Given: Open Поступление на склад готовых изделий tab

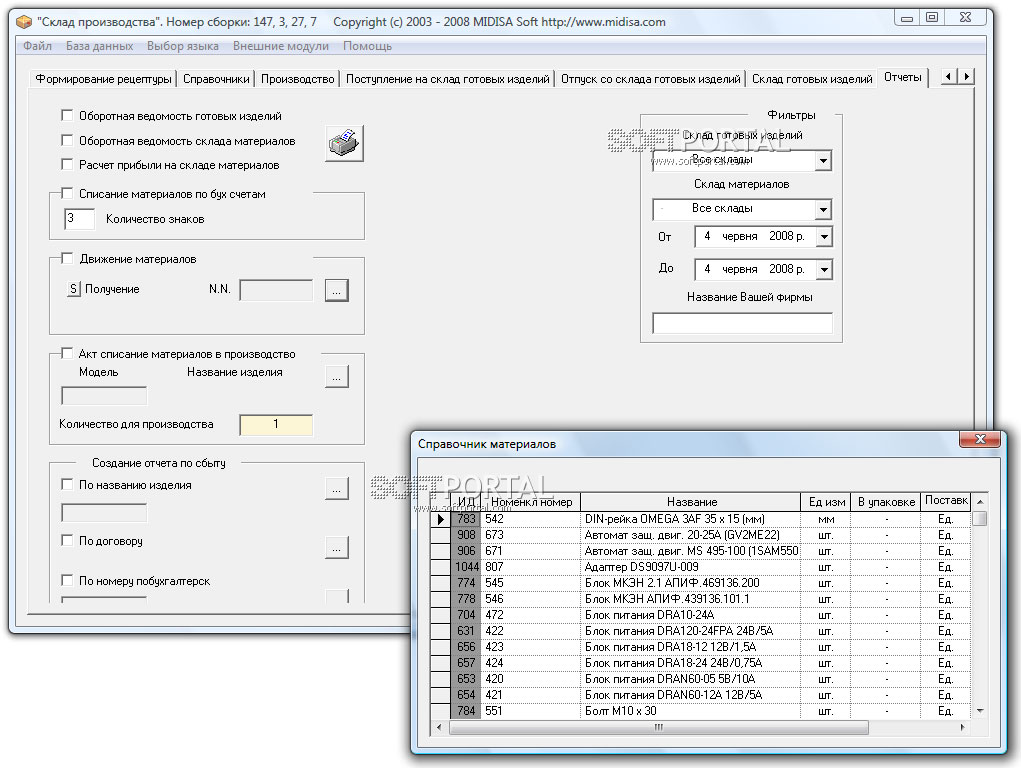Looking at the screenshot, I should (x=447, y=79).
